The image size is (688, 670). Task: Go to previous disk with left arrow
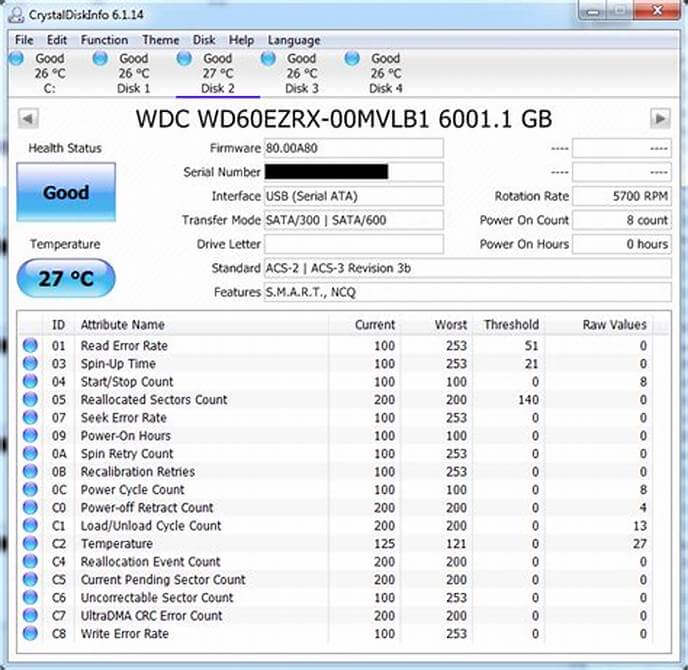click(x=28, y=119)
